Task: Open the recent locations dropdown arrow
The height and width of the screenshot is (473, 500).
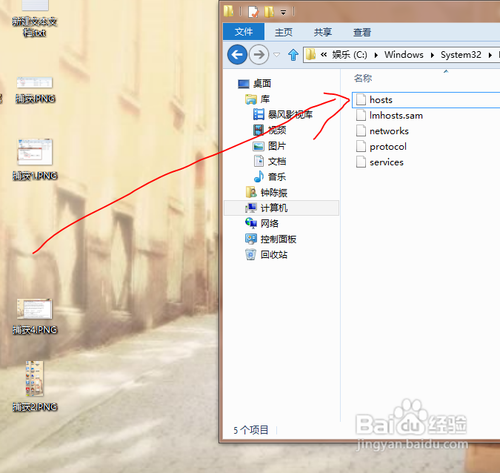Action: pyautogui.click(x=277, y=54)
